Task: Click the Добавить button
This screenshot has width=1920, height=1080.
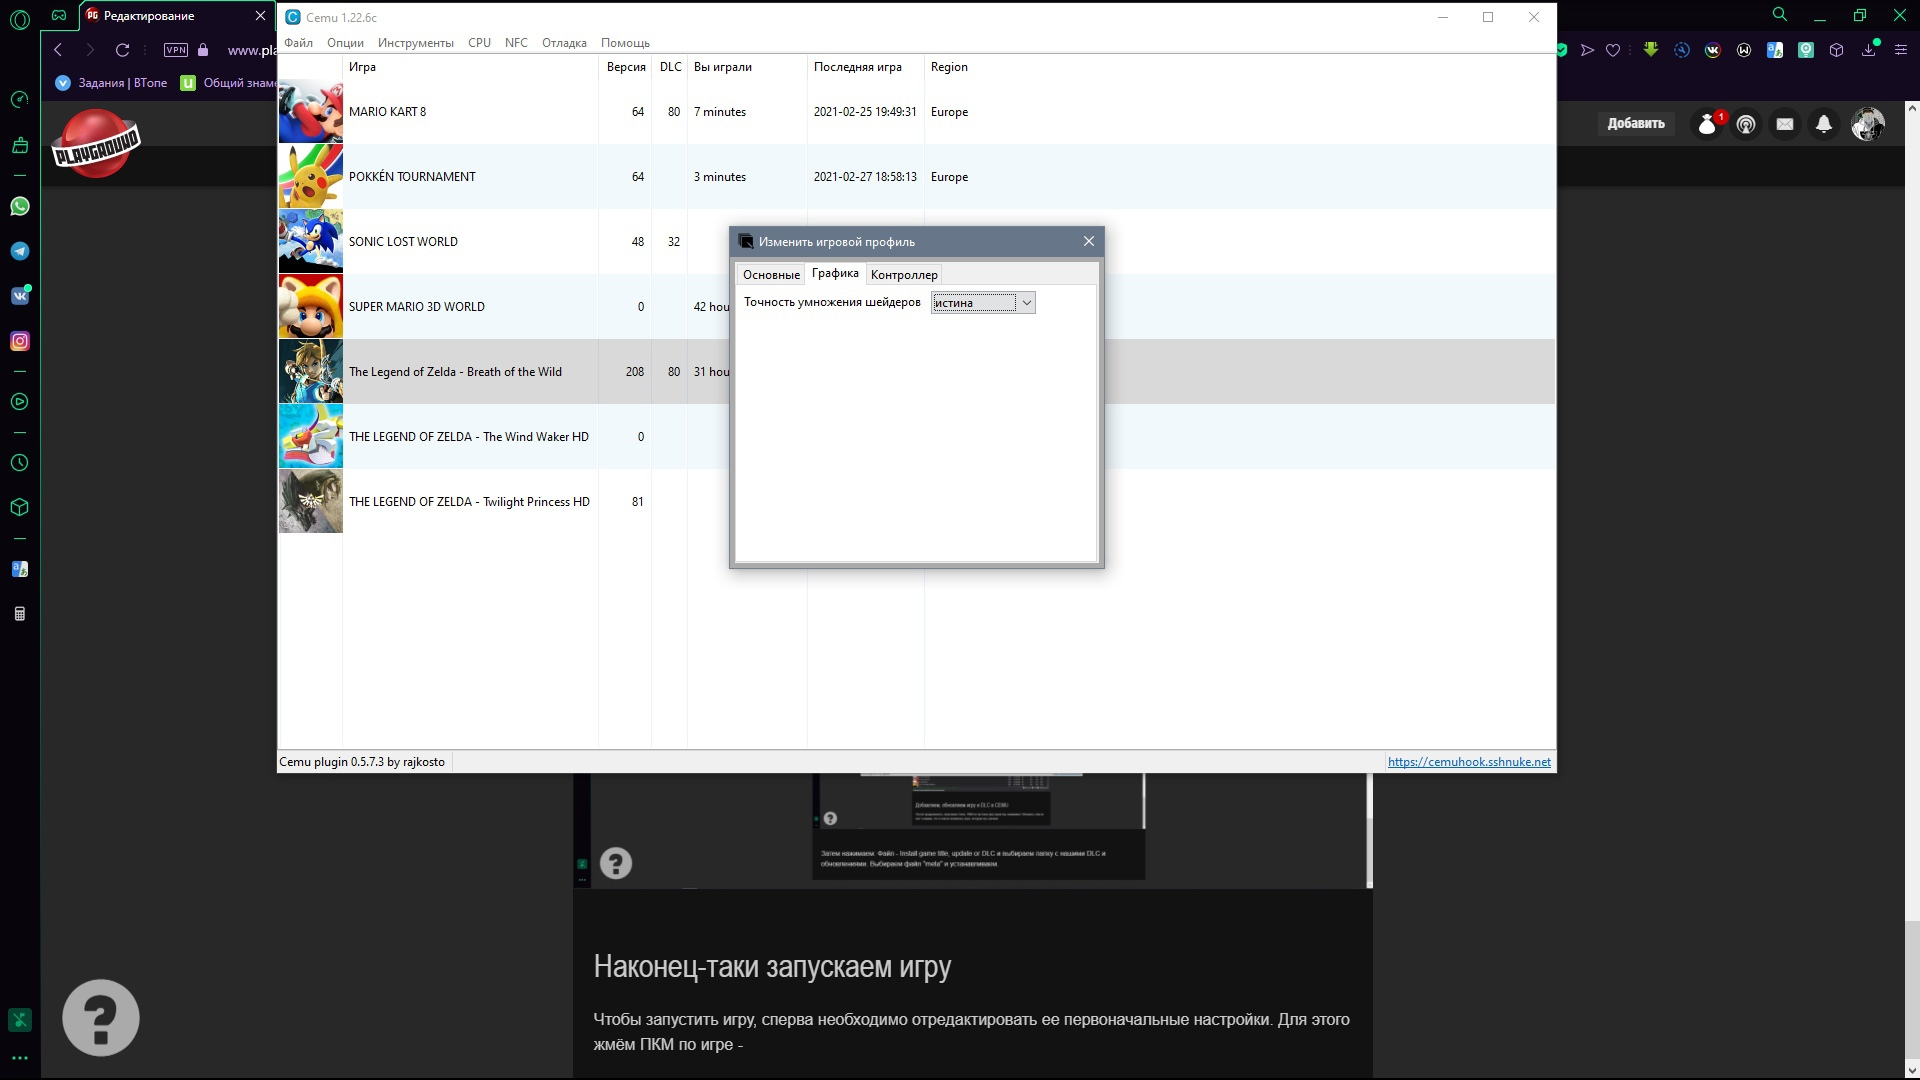Action: (1636, 124)
